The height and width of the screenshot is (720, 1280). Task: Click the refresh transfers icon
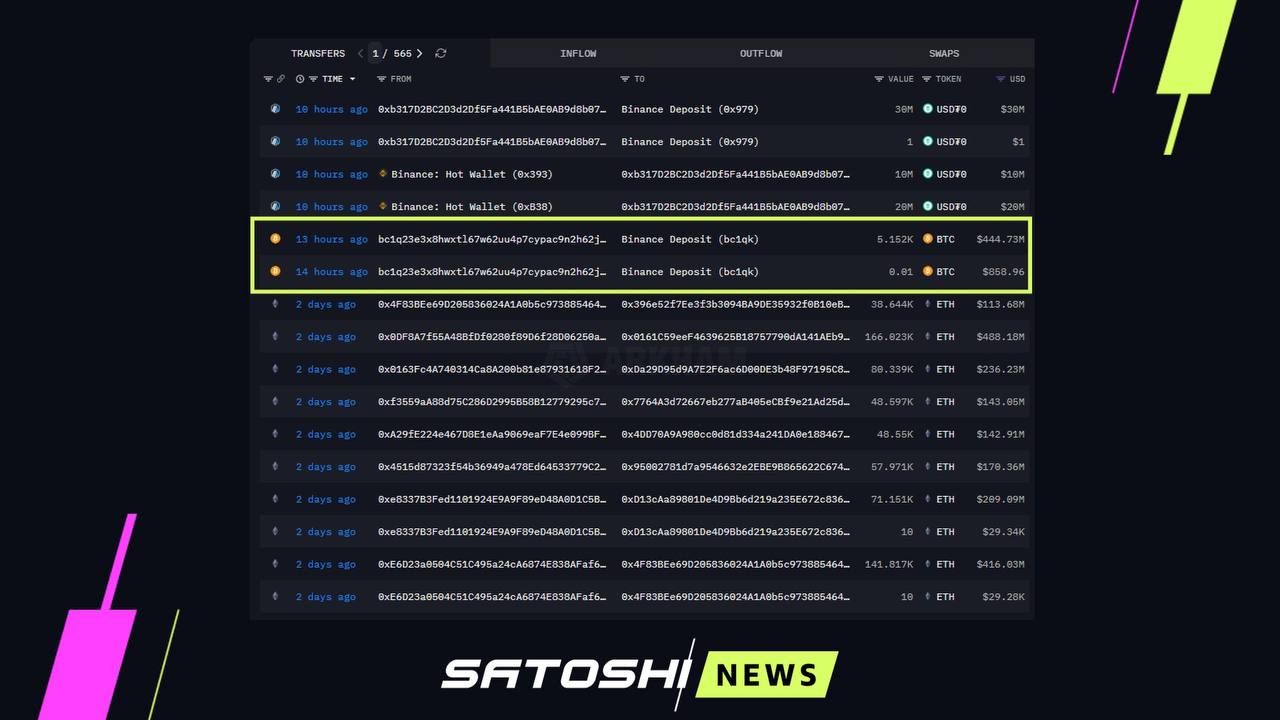click(x=440, y=54)
